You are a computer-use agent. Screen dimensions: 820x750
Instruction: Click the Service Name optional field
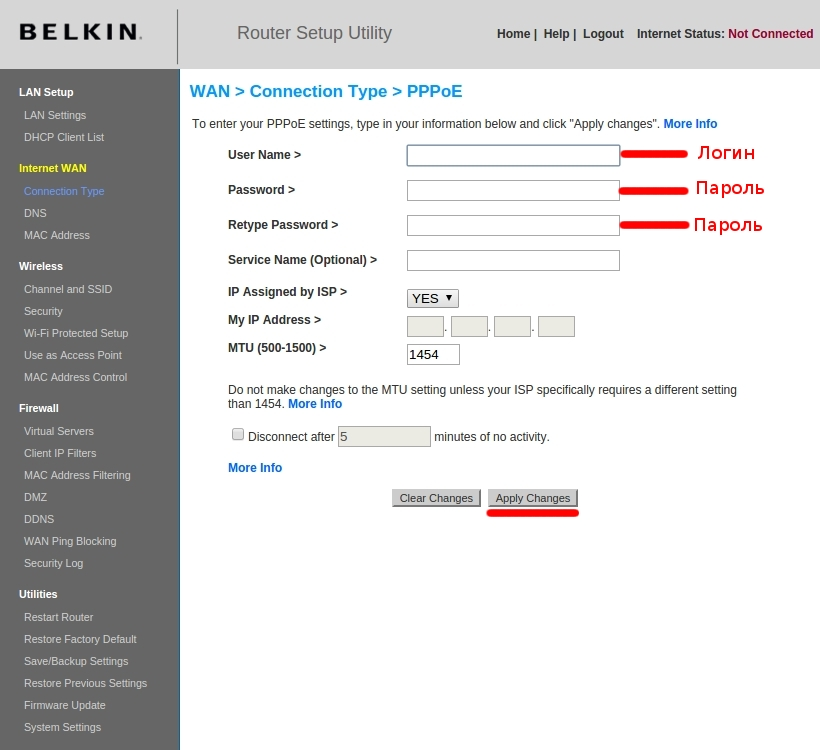pyautogui.click(x=513, y=260)
